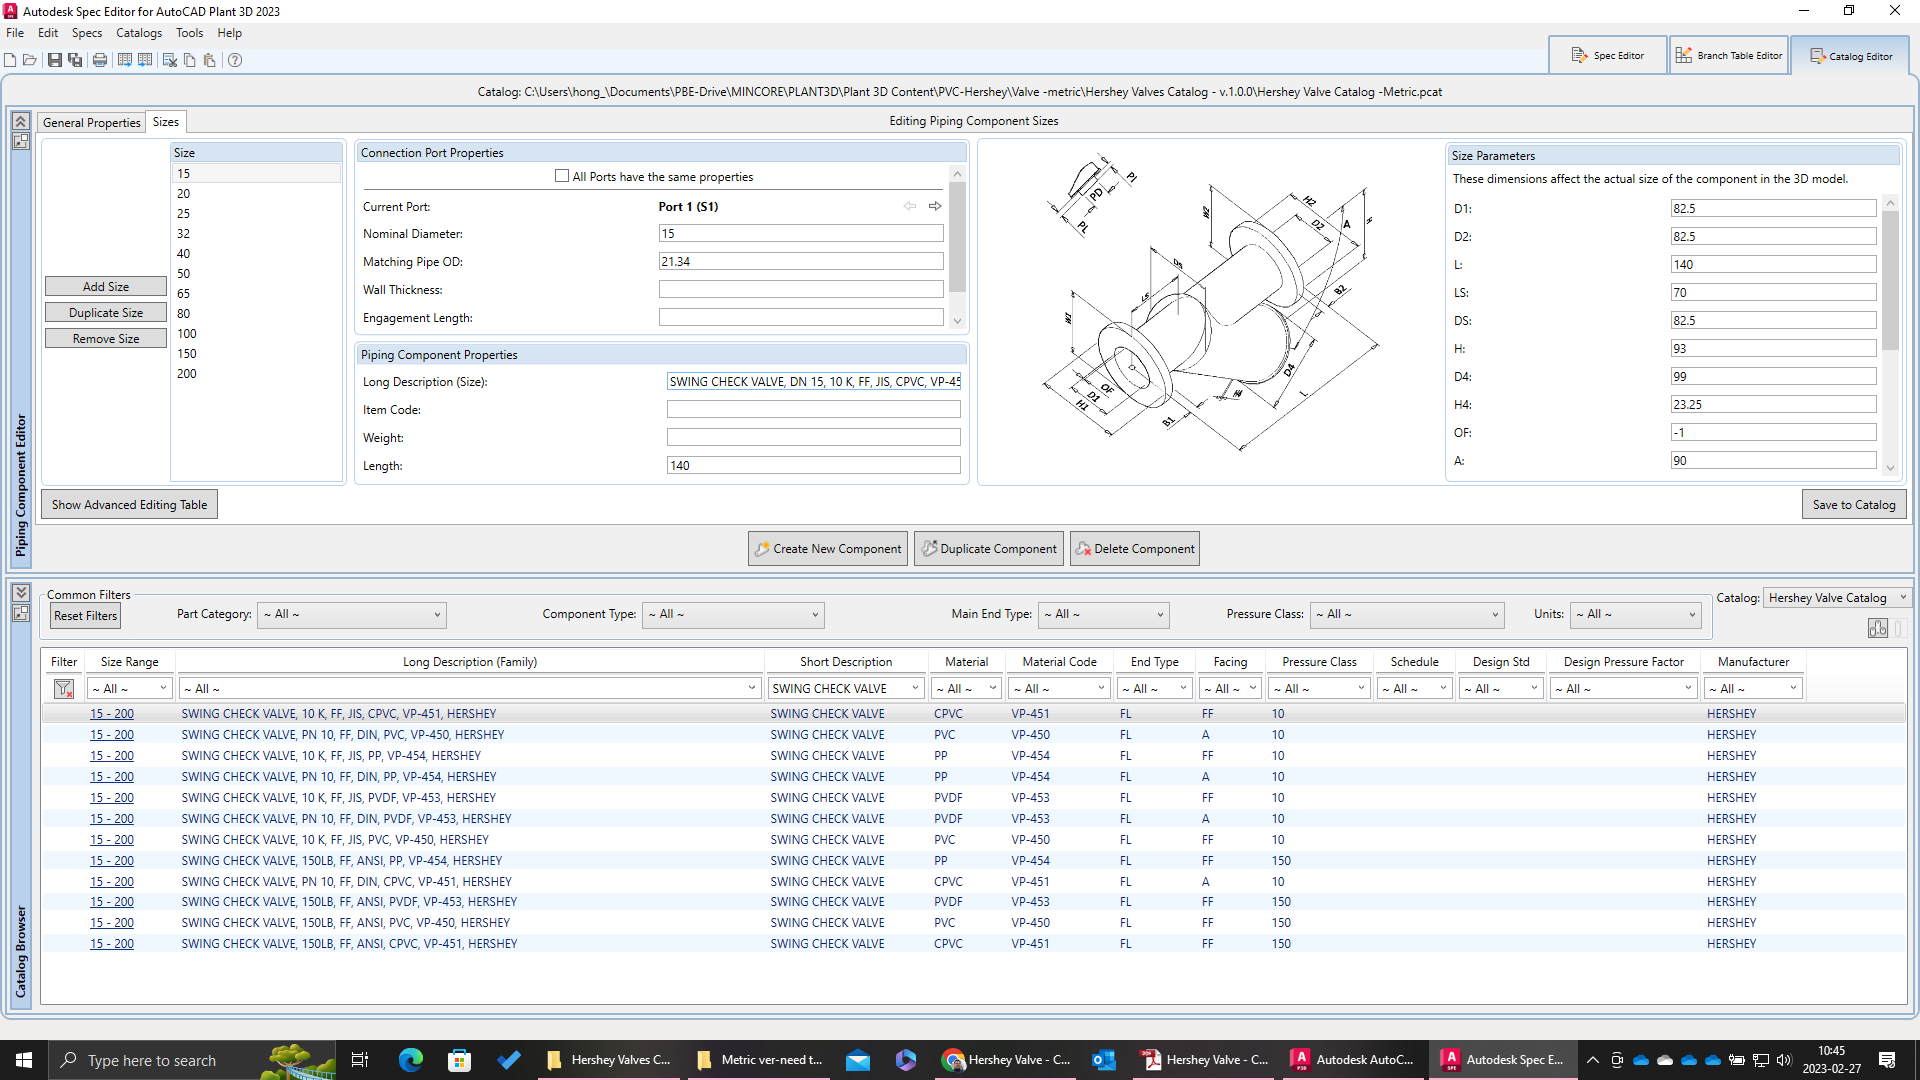Open the Catalogs menu
1920x1080 pixels.
pos(138,33)
